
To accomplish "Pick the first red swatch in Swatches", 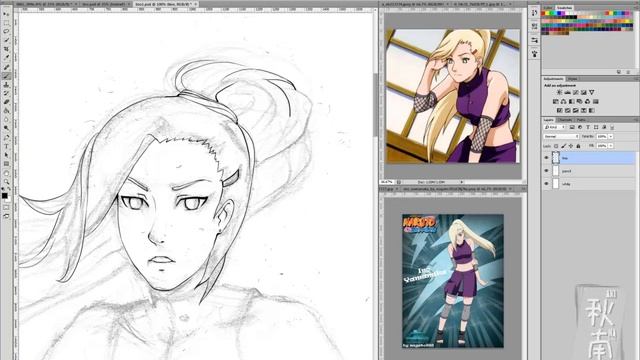I will pos(544,13).
